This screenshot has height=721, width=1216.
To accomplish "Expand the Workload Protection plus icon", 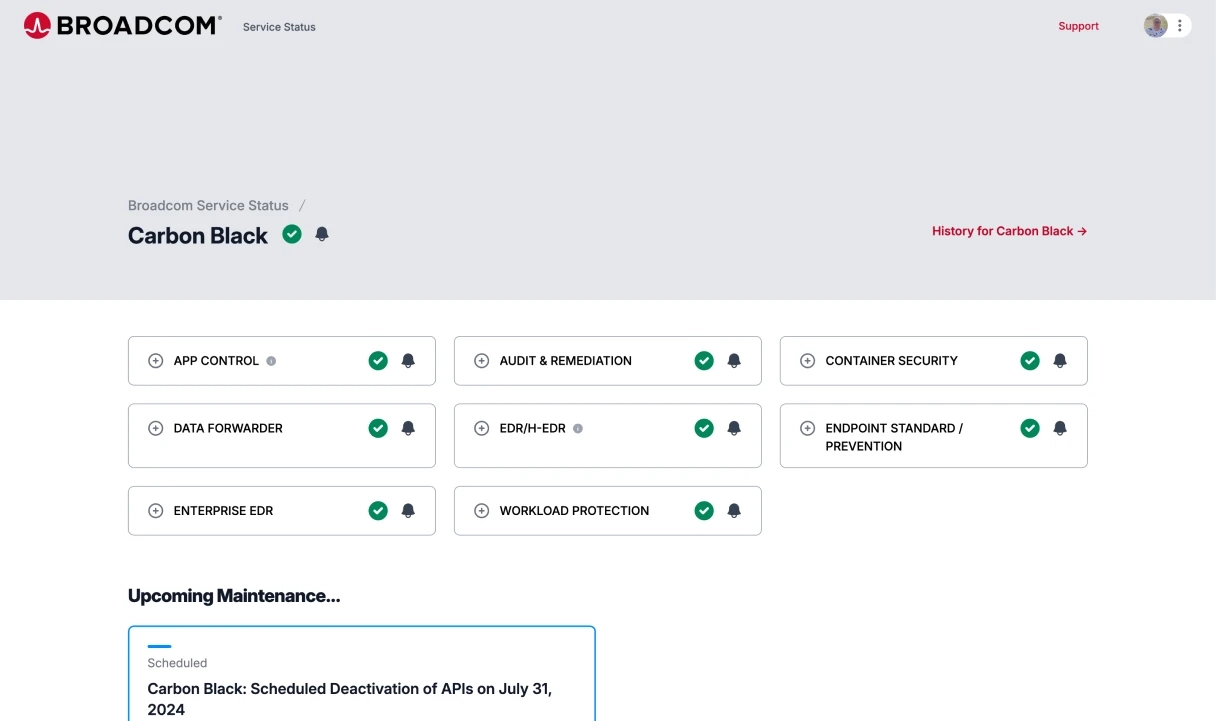I will [x=482, y=511].
